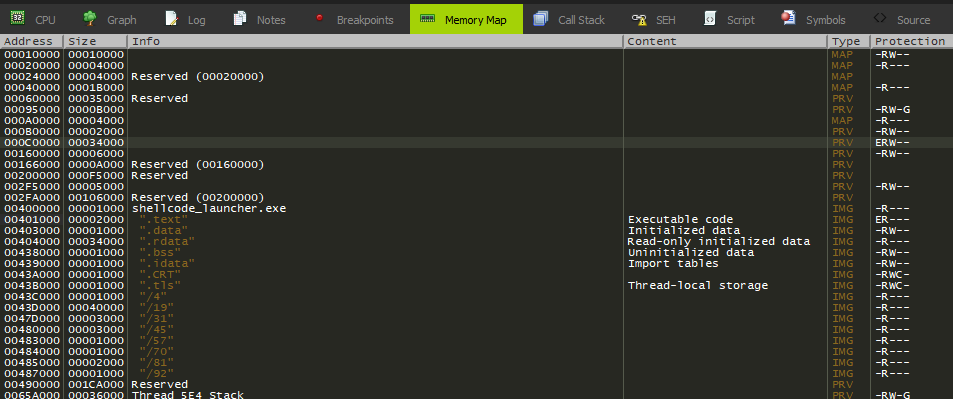953x399 pixels.
Task: Open the Call Stack tab
Action: 569,19
